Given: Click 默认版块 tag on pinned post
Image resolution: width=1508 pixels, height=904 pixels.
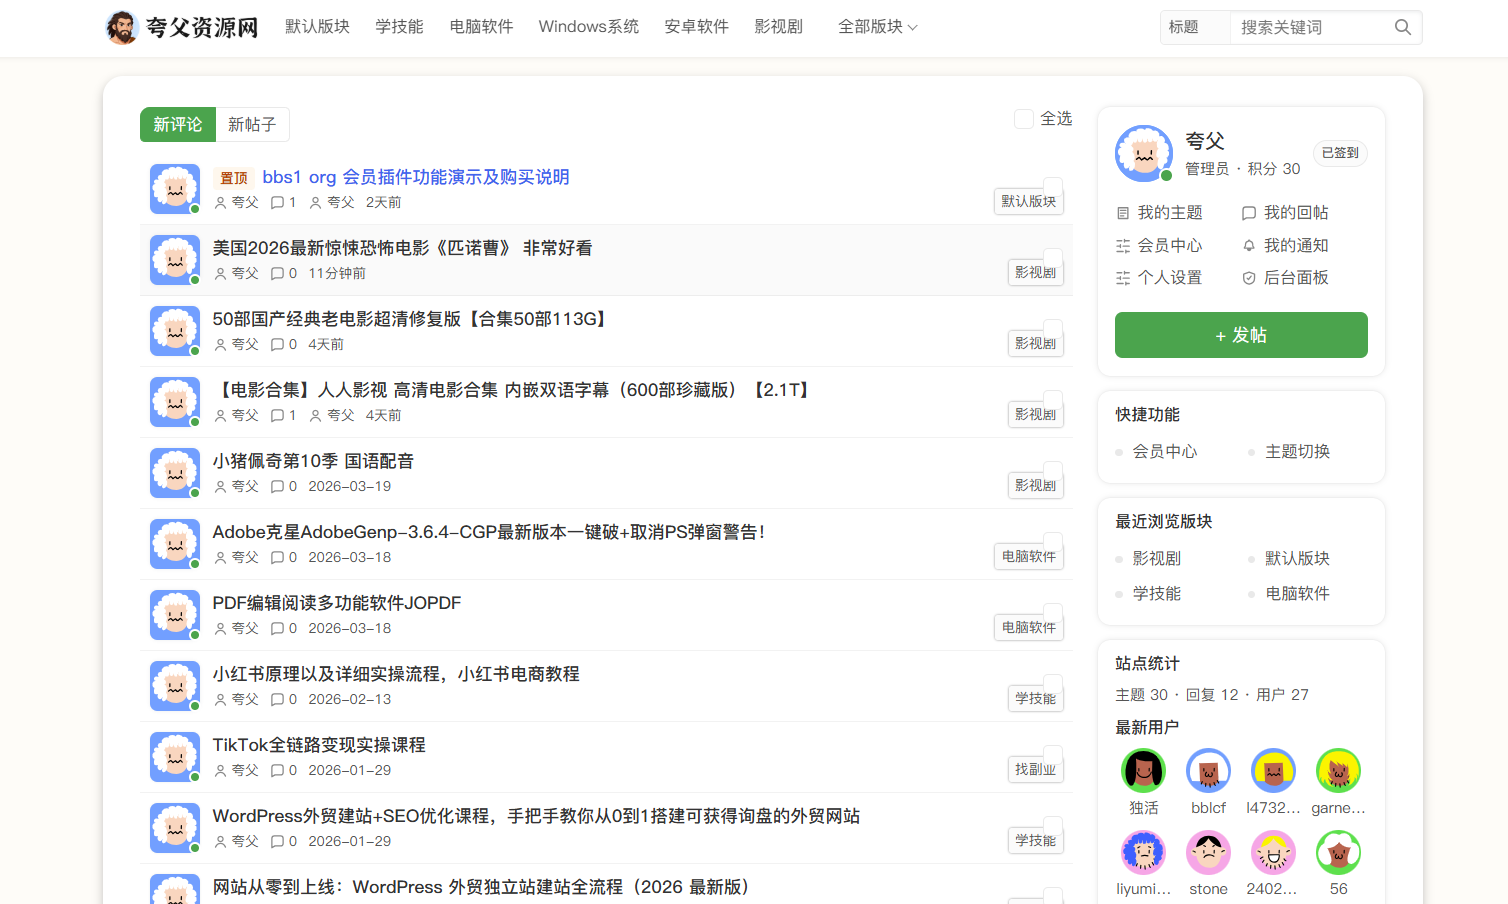Looking at the screenshot, I should pos(1028,201).
